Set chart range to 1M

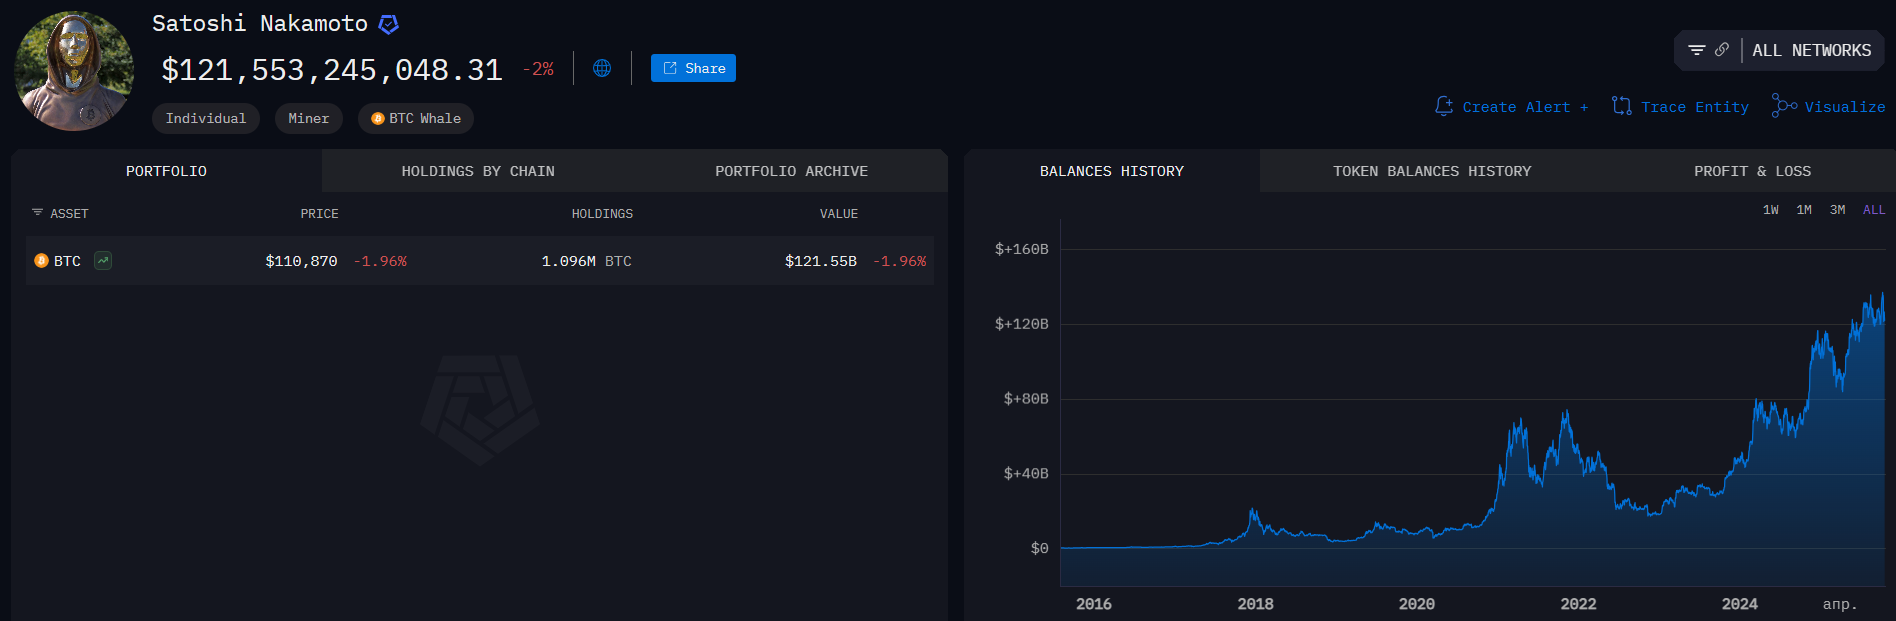coord(1804,210)
